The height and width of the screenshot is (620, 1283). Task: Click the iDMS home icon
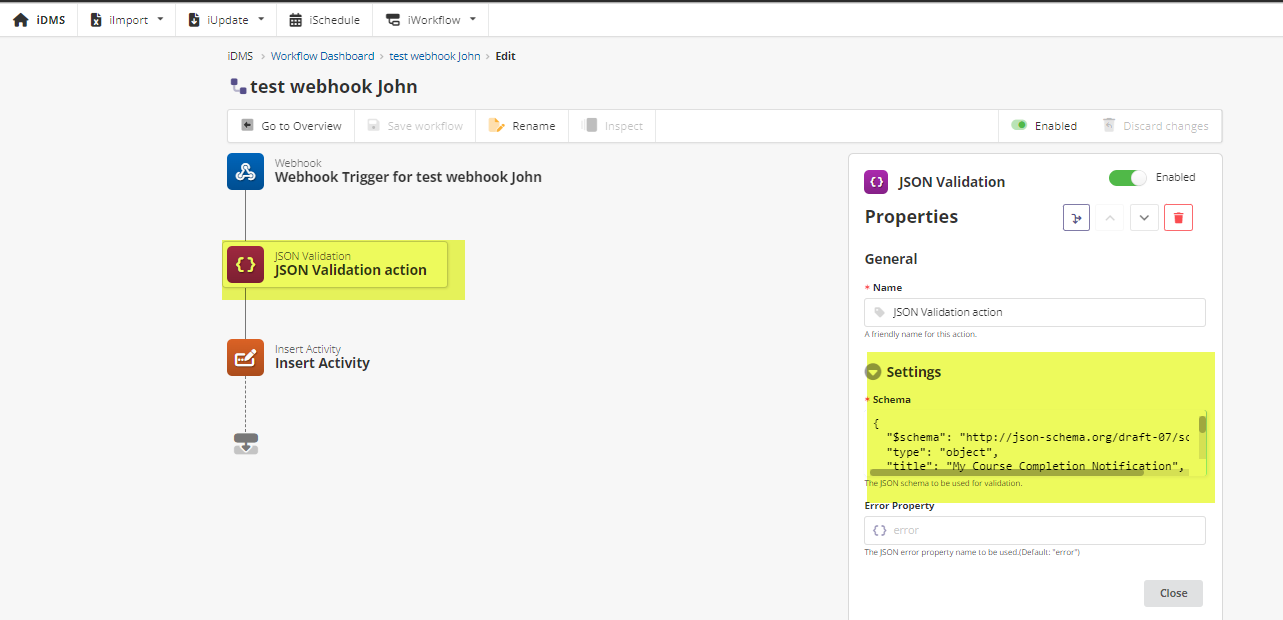tap(20, 19)
